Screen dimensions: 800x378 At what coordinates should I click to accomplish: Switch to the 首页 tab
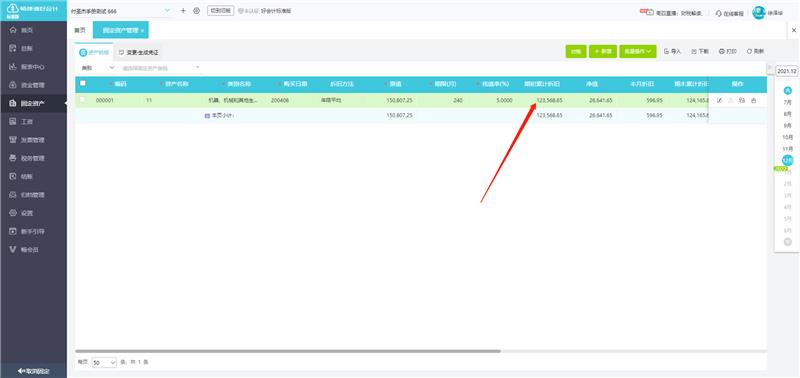tap(80, 31)
